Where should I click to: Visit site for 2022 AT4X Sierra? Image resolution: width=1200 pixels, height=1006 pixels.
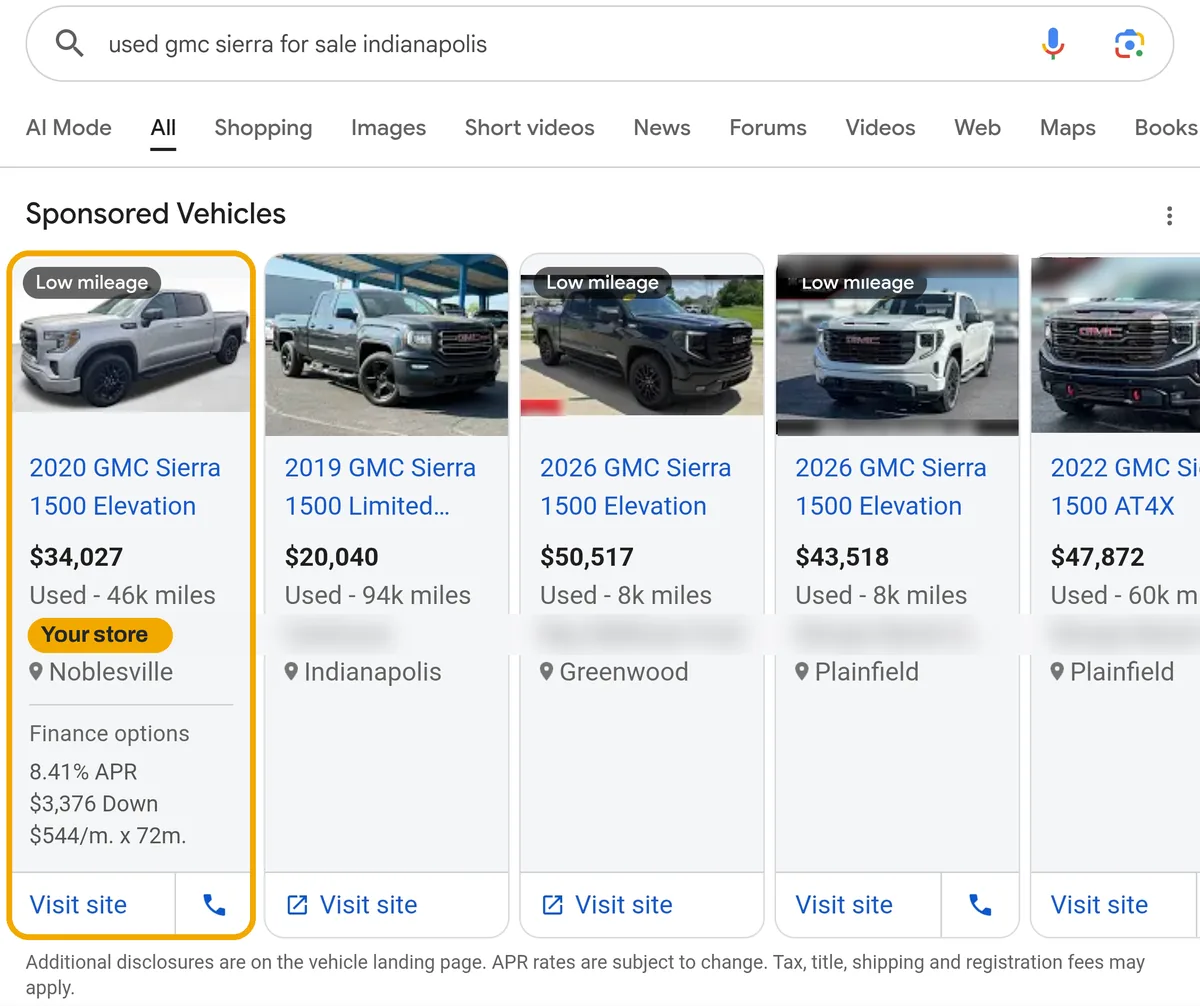tap(1099, 905)
